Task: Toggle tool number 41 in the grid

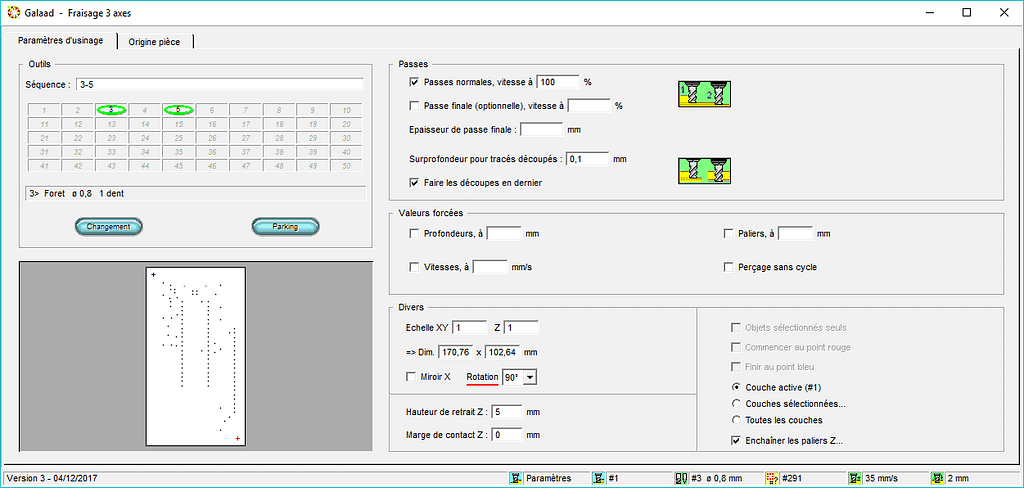Action: tap(44, 166)
